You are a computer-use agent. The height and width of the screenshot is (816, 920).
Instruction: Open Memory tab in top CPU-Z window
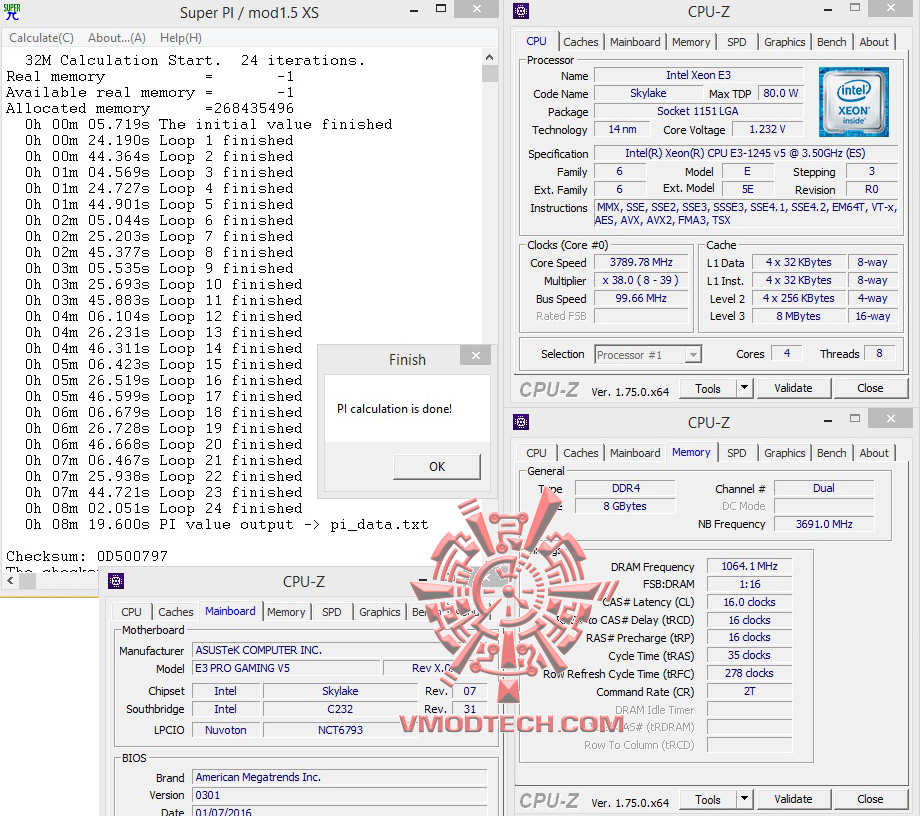[x=691, y=42]
